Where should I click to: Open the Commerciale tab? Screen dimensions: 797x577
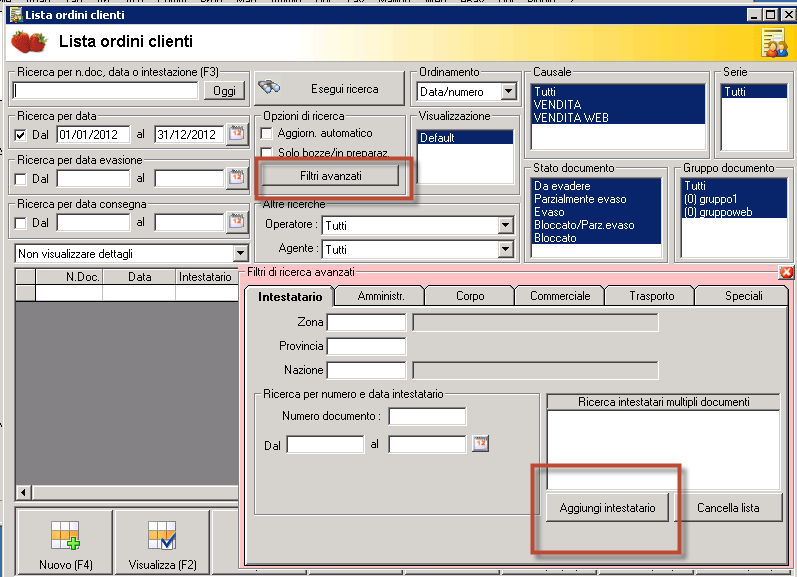pyautogui.click(x=560, y=296)
